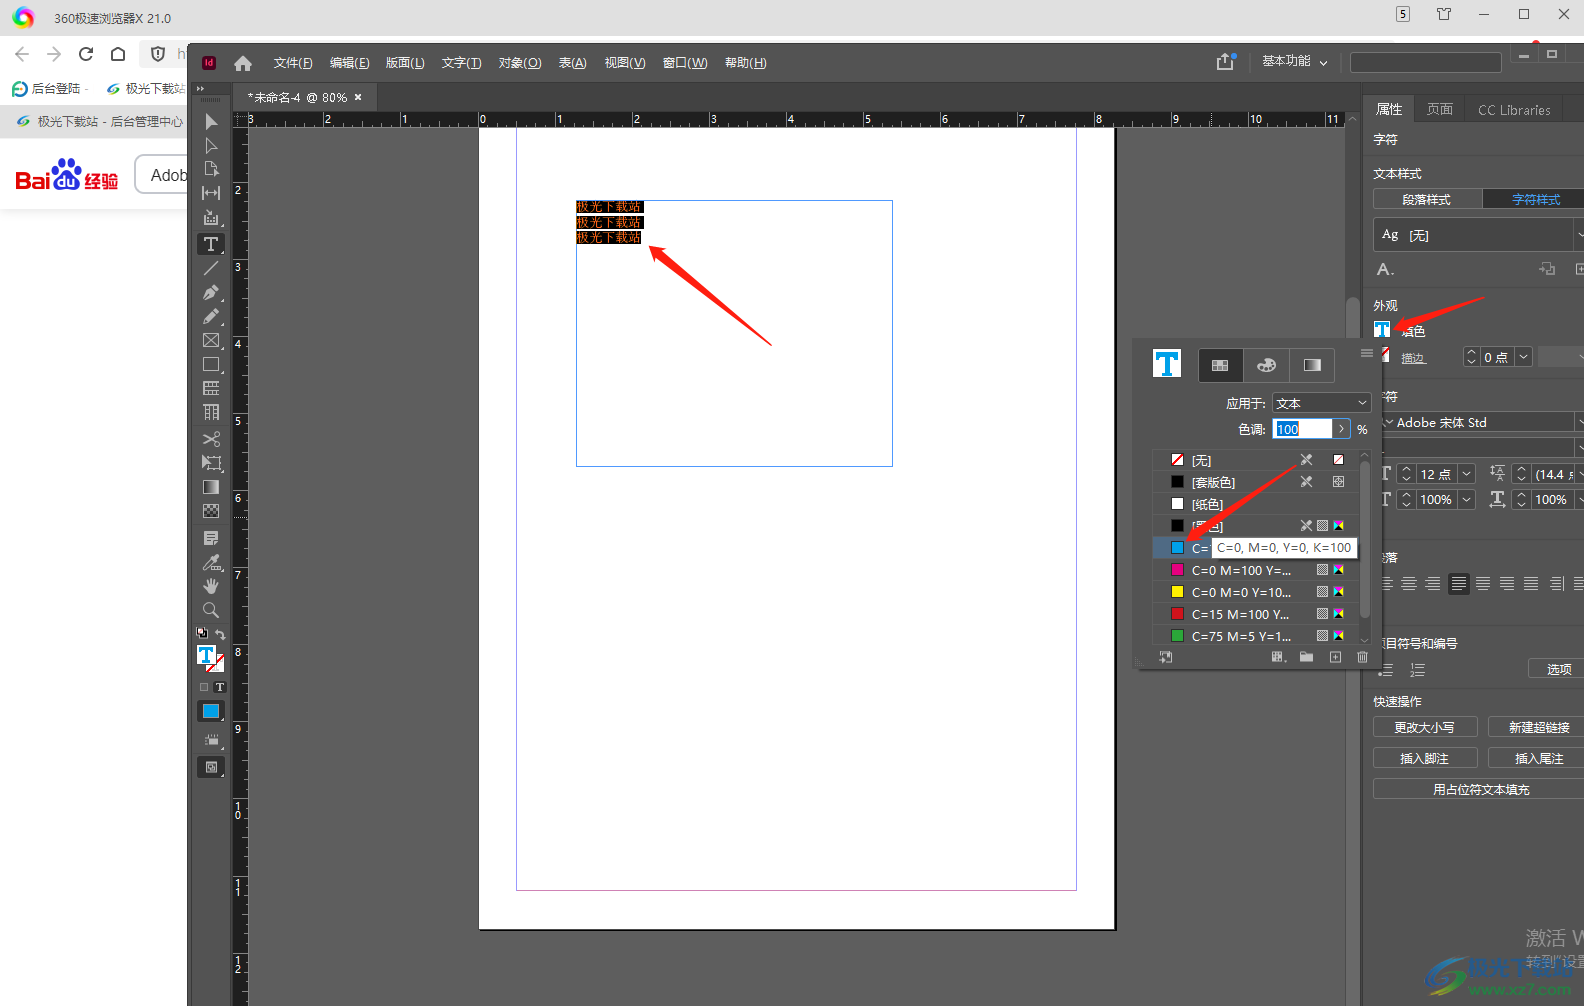Select the Zoom magnifier tool
The height and width of the screenshot is (1006, 1584).
point(211,610)
